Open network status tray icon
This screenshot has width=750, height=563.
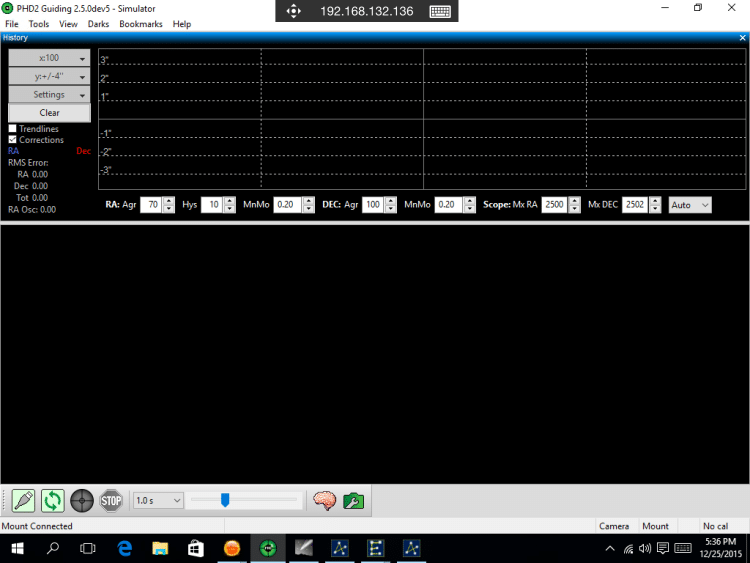629,549
